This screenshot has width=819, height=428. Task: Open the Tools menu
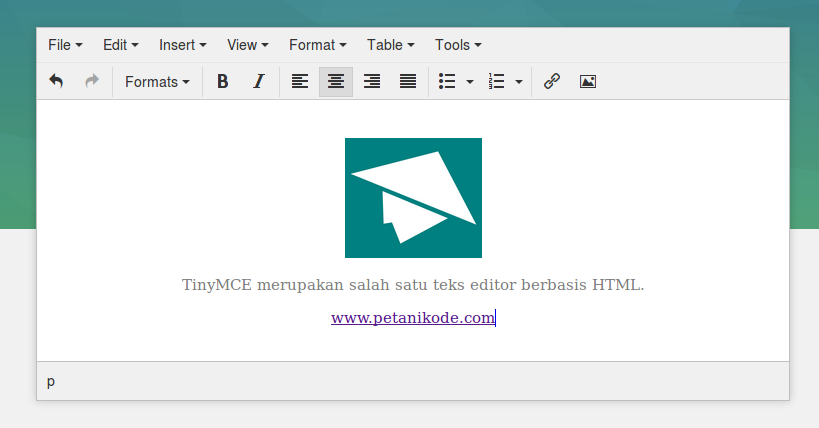coord(458,45)
